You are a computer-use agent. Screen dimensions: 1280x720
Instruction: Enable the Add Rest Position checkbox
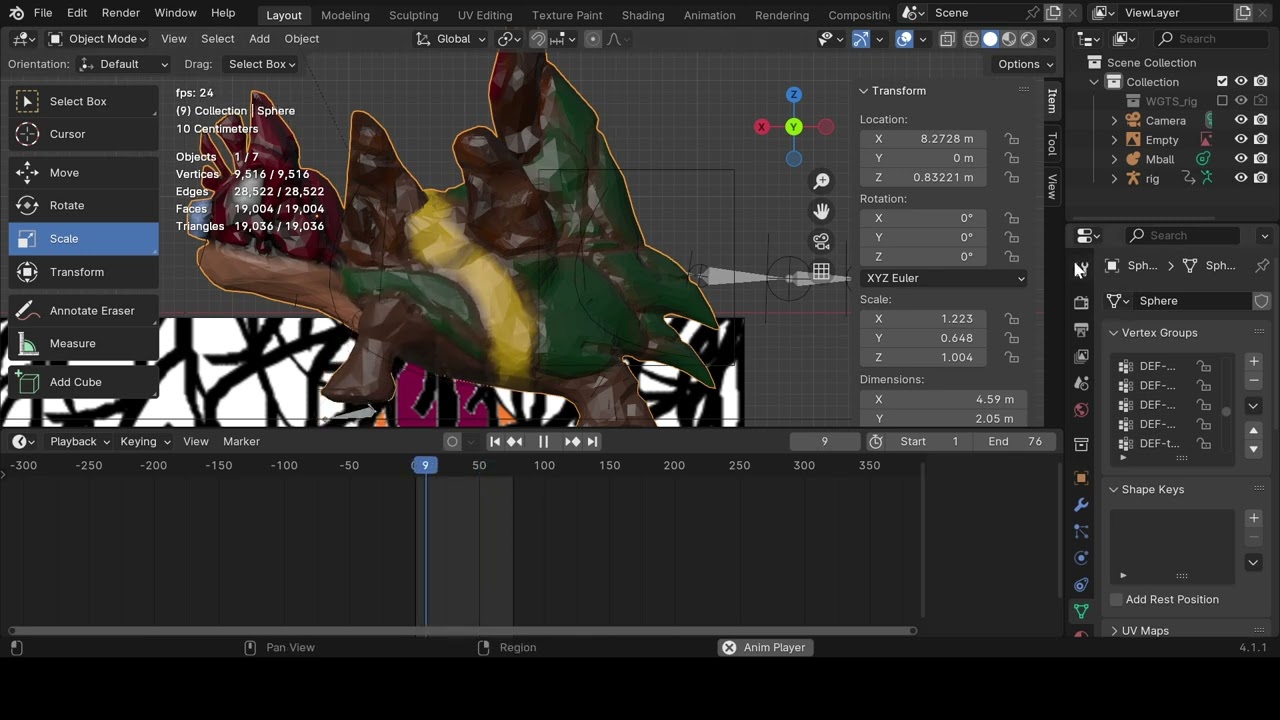(x=1116, y=599)
